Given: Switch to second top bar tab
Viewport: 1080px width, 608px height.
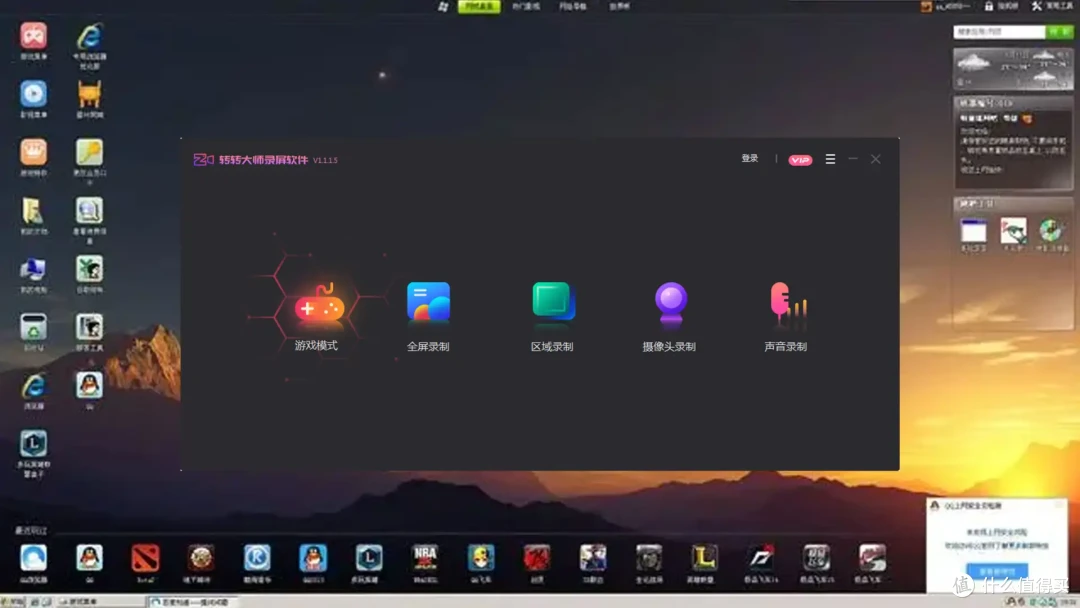Looking at the screenshot, I should click(x=526, y=6).
